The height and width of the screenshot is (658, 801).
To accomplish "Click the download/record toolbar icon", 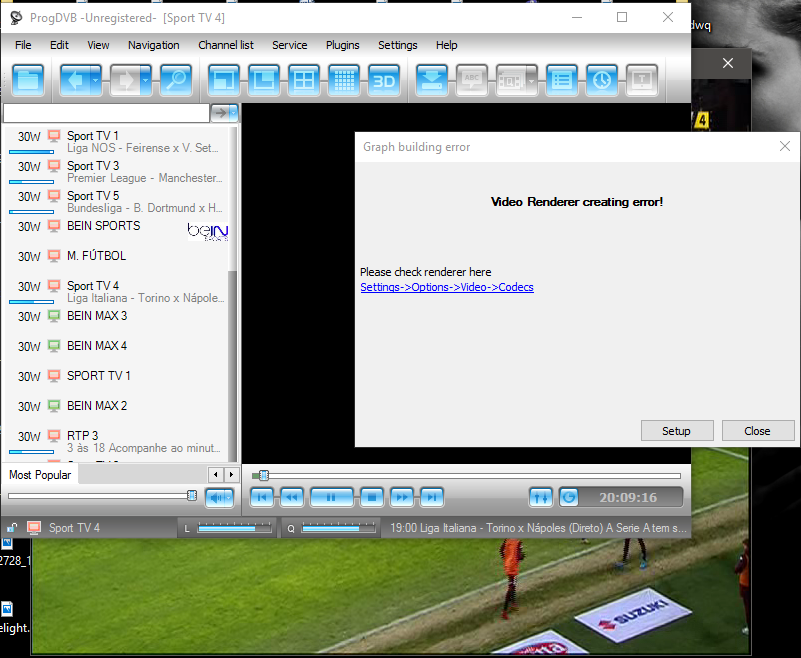I will coord(432,80).
